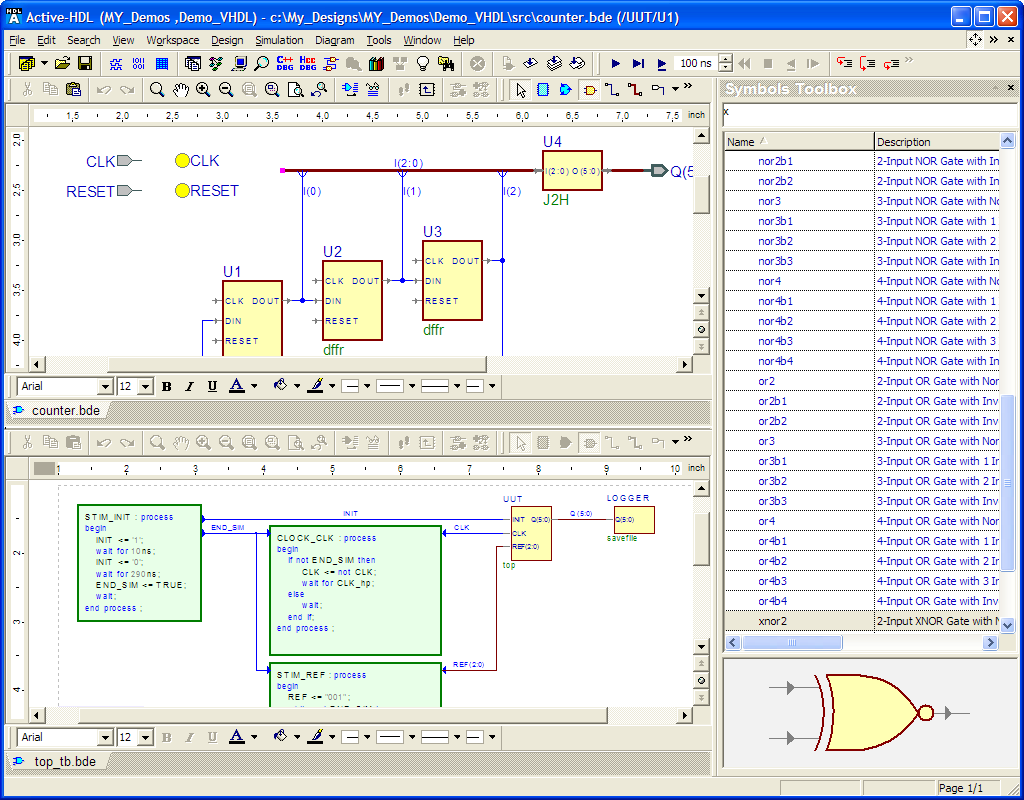This screenshot has width=1024, height=800.
Task: Select the xnor2 symbol in Symbols Toolbox
Action: pyautogui.click(x=772, y=621)
